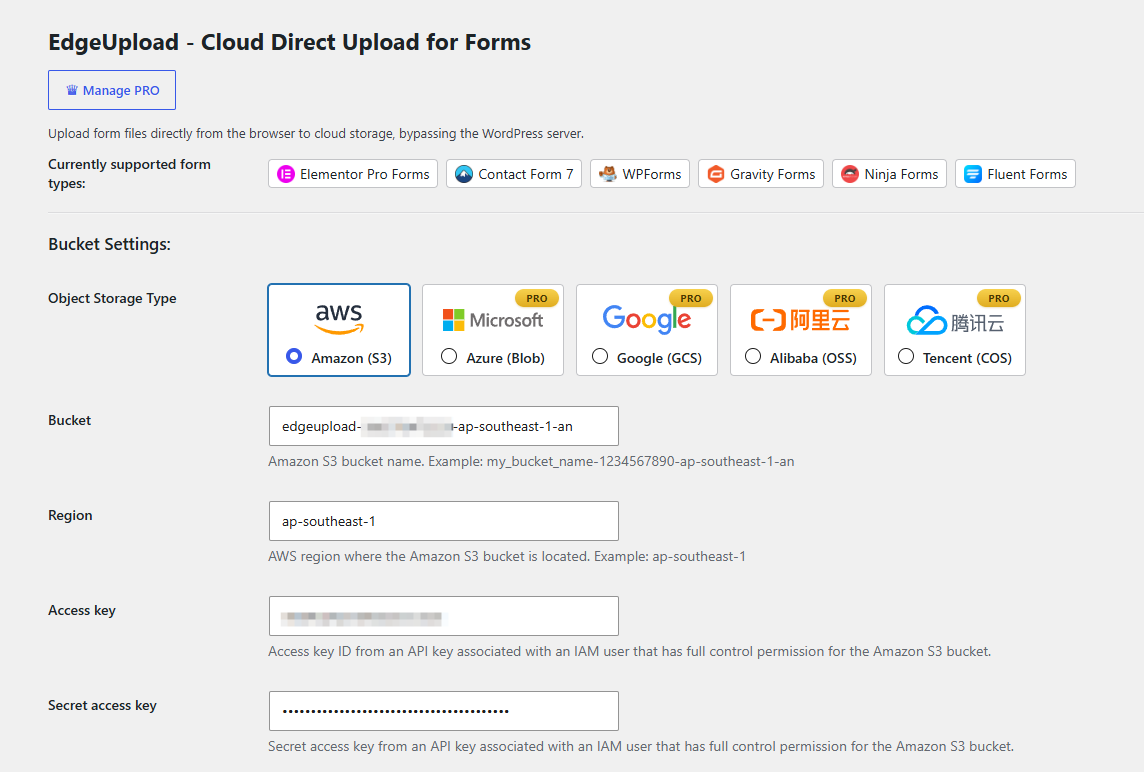This screenshot has height=772, width=1144.
Task: Focus the Secret access key field
Action: pyautogui.click(x=444, y=711)
